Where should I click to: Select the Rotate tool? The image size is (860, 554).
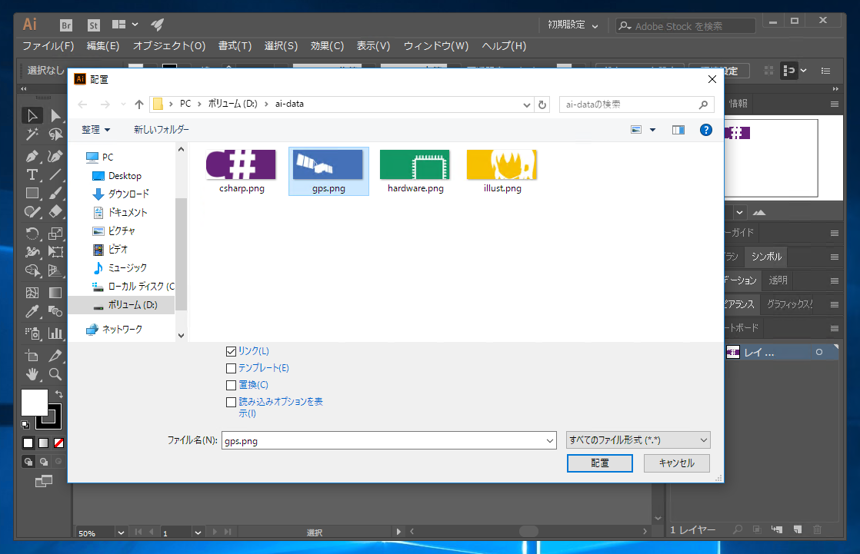(32, 234)
